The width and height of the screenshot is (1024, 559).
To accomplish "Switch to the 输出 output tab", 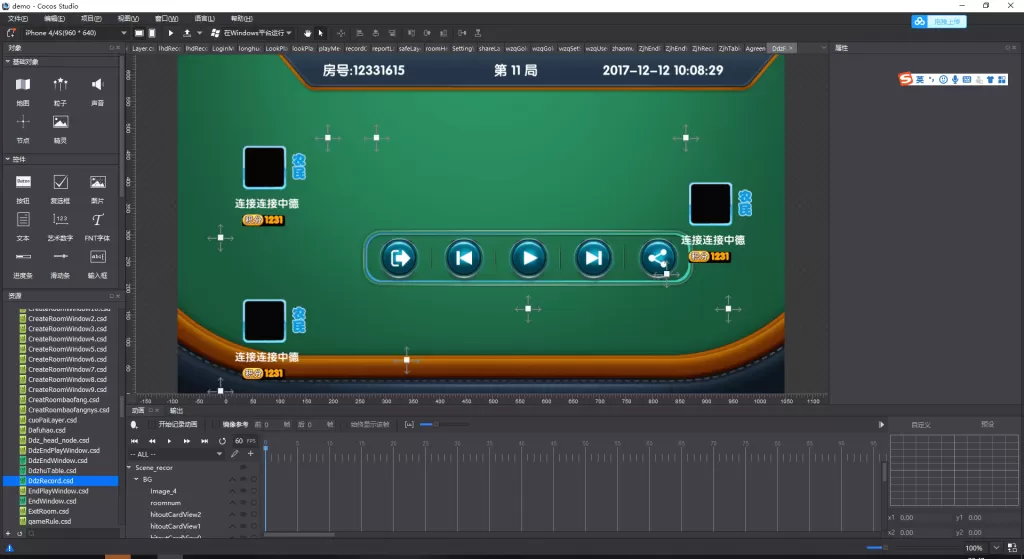I will [177, 411].
